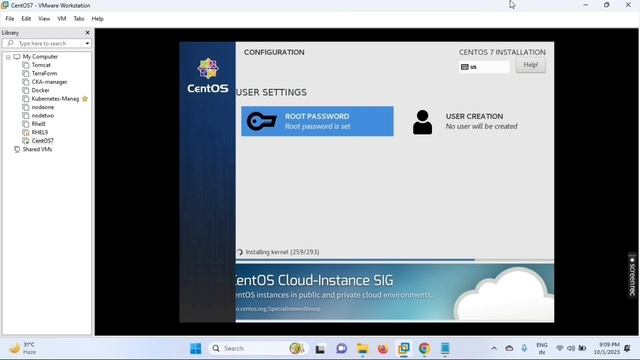Click the microphone tray icon

tap(524, 349)
